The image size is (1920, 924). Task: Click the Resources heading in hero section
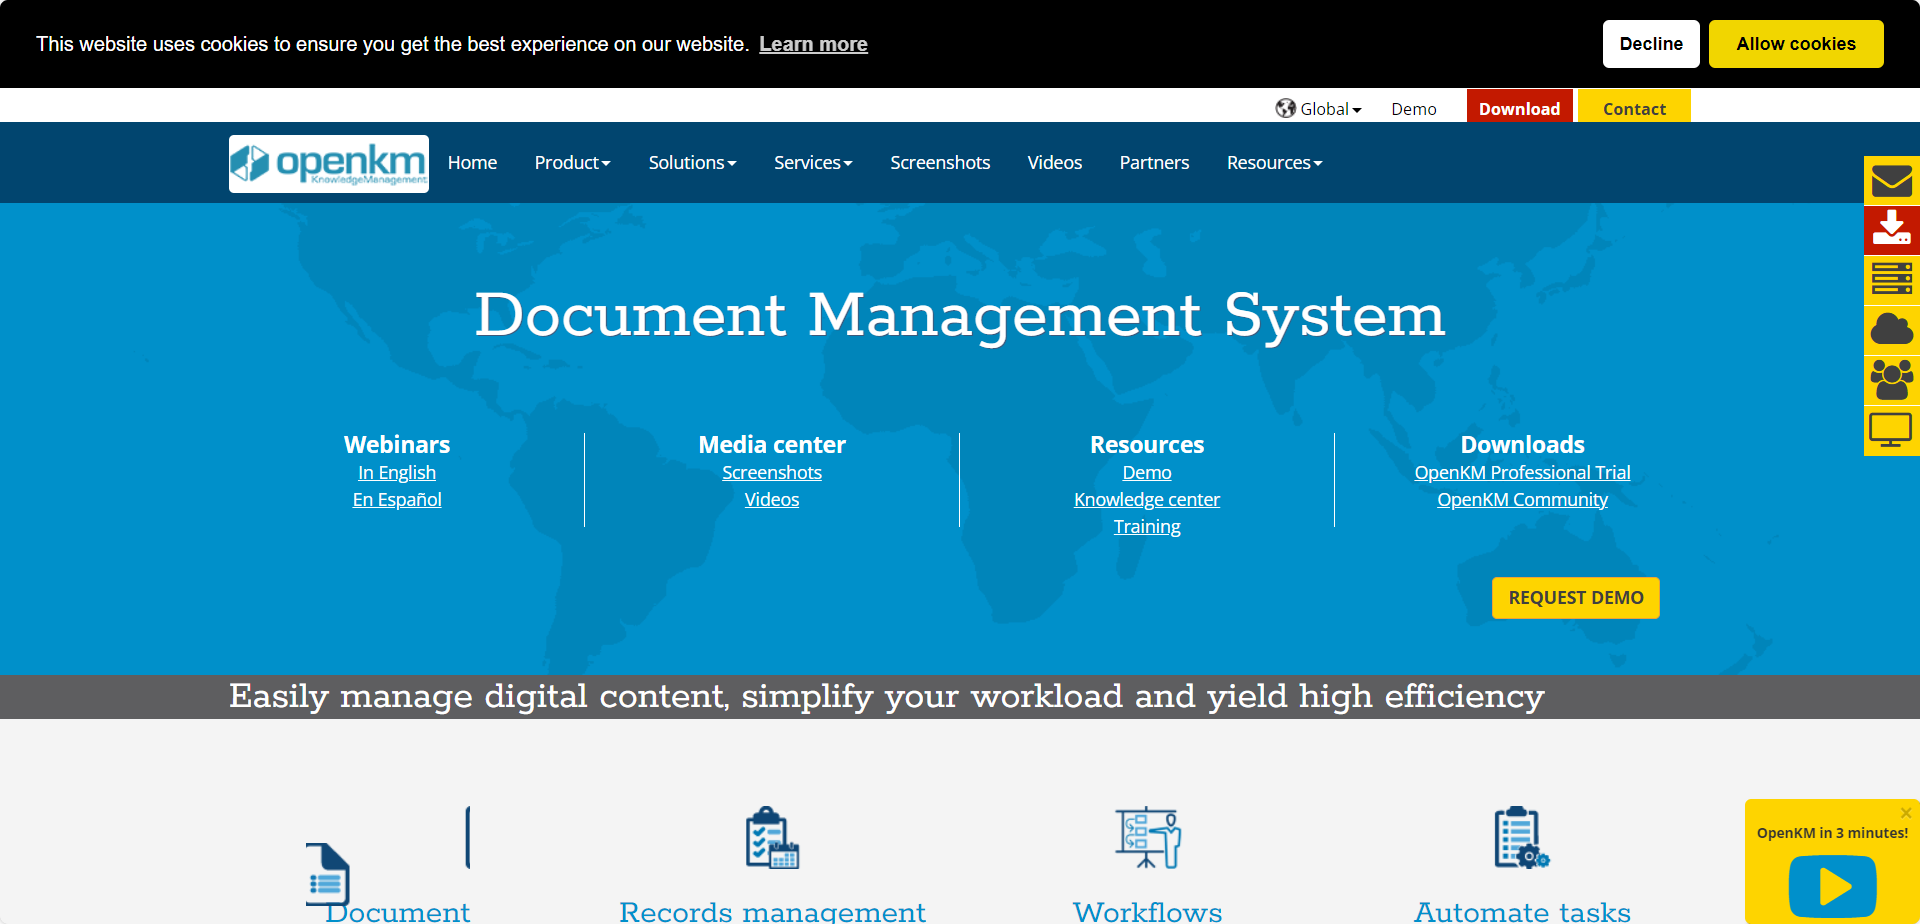1147,445
